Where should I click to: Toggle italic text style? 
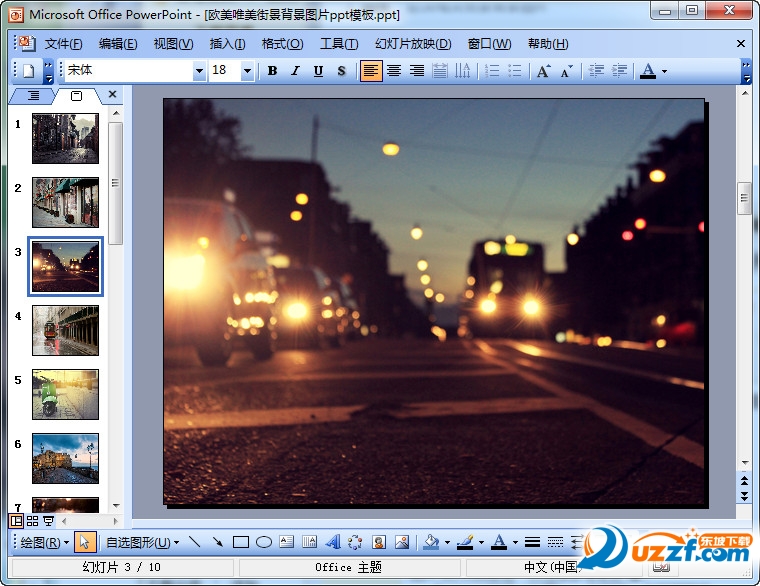tap(295, 71)
